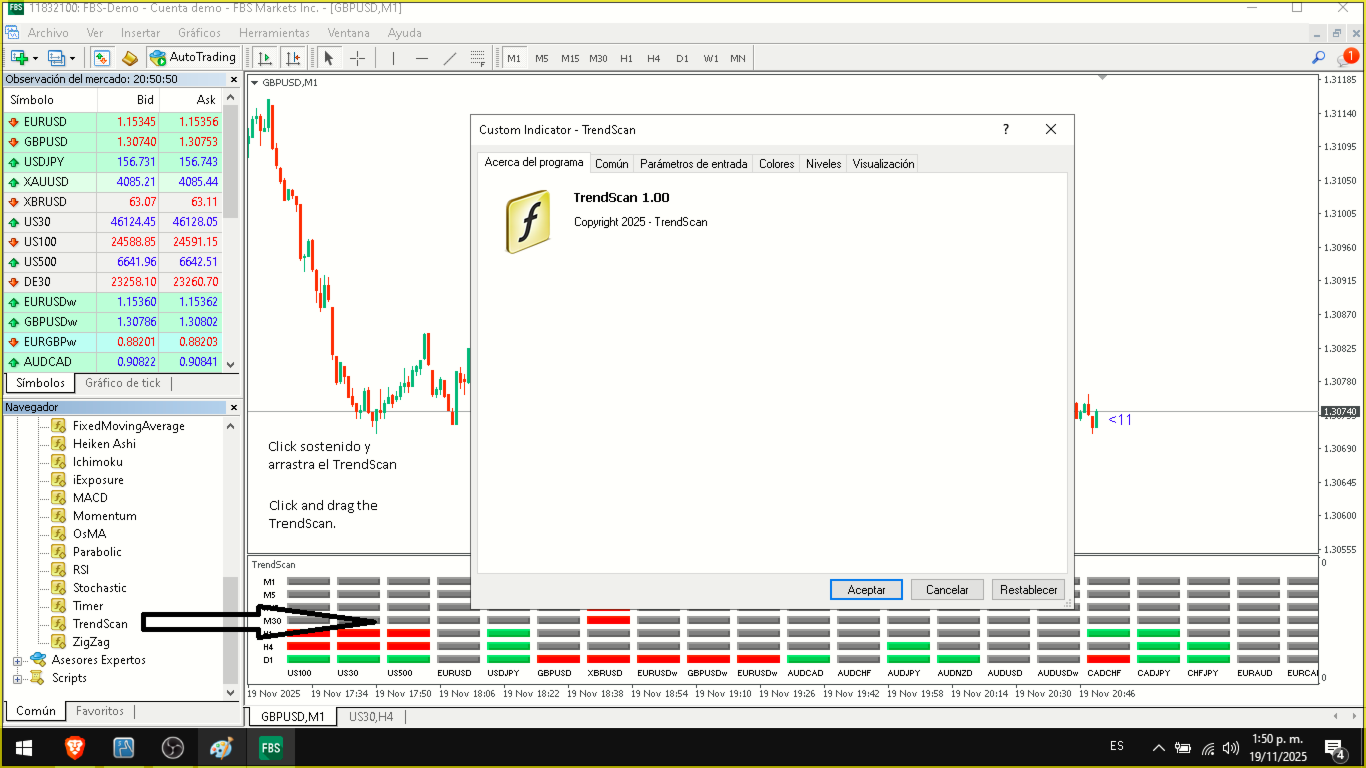The height and width of the screenshot is (768, 1366).
Task: Open the FBS terminal icon on the taskbar
Action: tap(270, 747)
